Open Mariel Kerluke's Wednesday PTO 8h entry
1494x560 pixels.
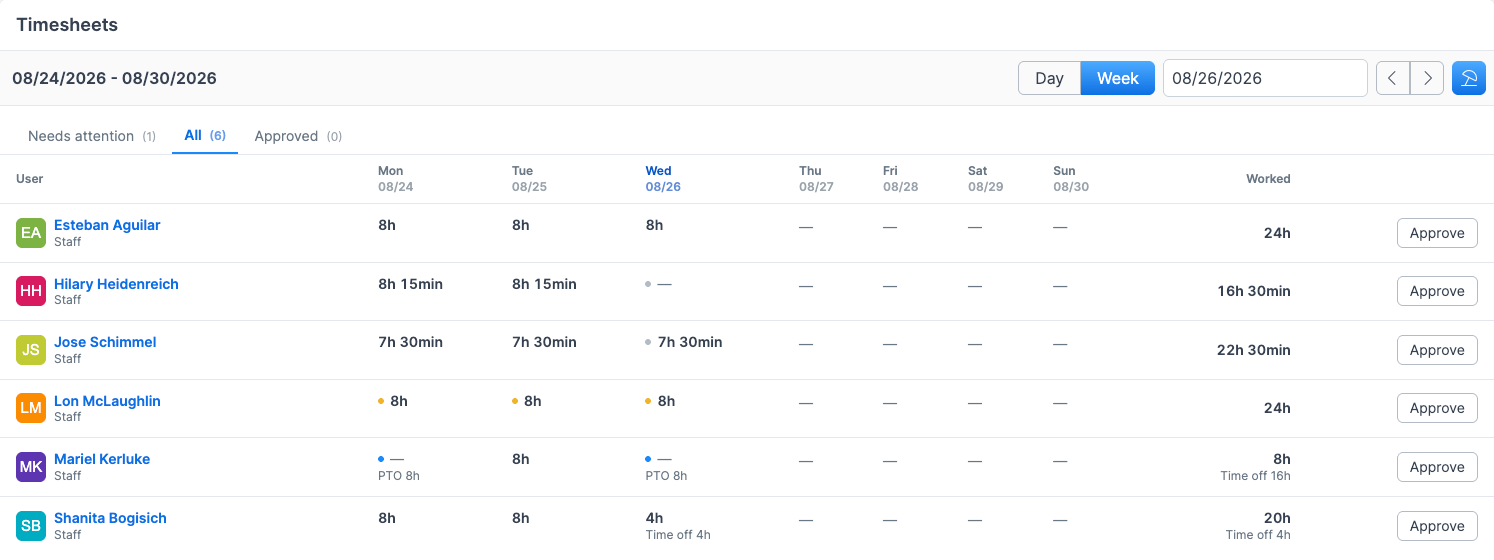667,467
